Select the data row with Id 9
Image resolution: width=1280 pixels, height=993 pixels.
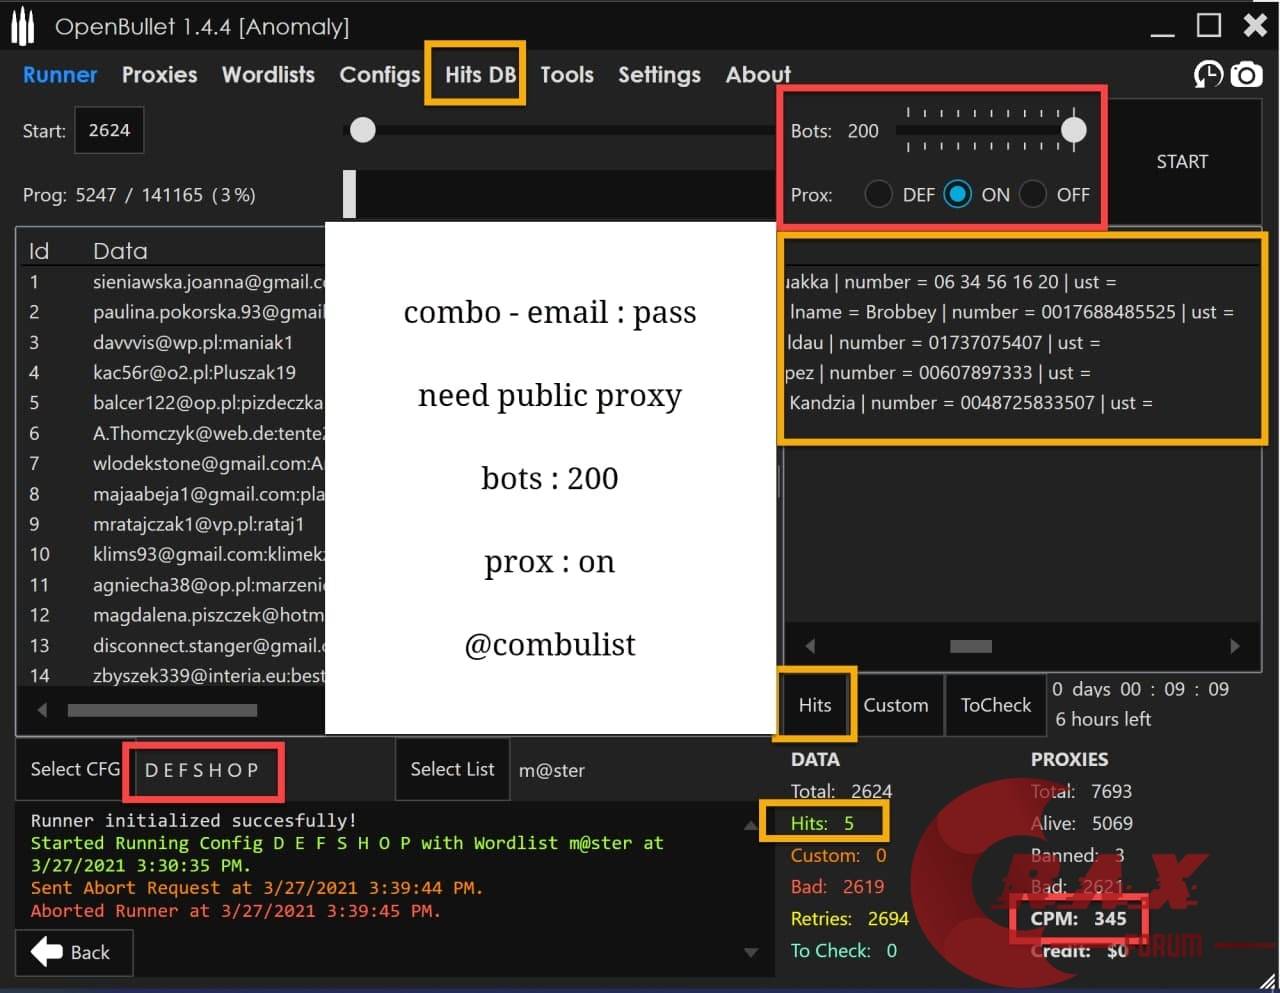pos(172,524)
